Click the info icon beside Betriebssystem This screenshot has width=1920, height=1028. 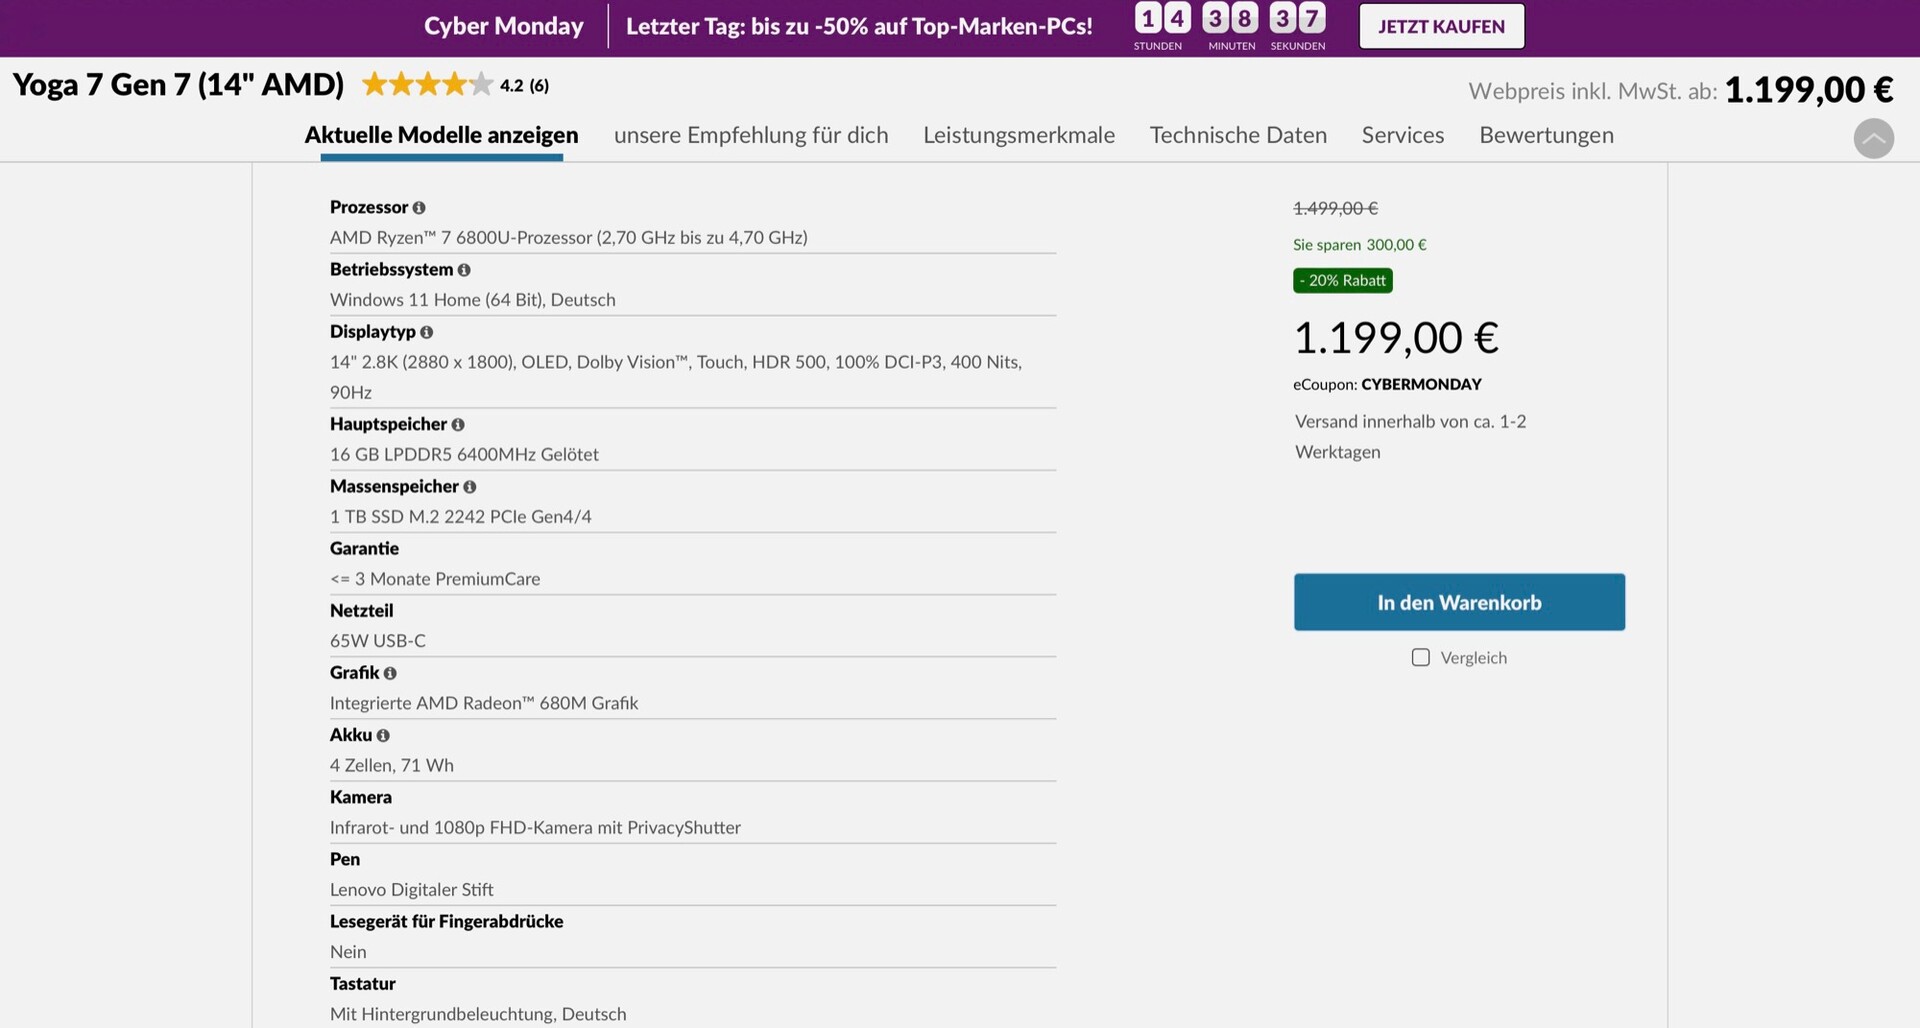tap(464, 270)
